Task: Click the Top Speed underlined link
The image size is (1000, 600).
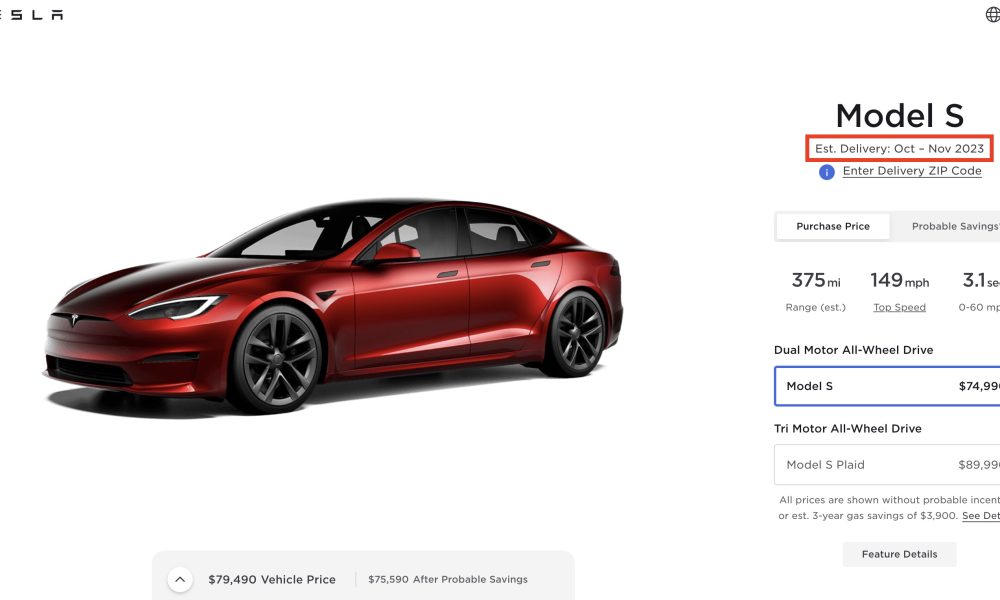Action: point(899,307)
